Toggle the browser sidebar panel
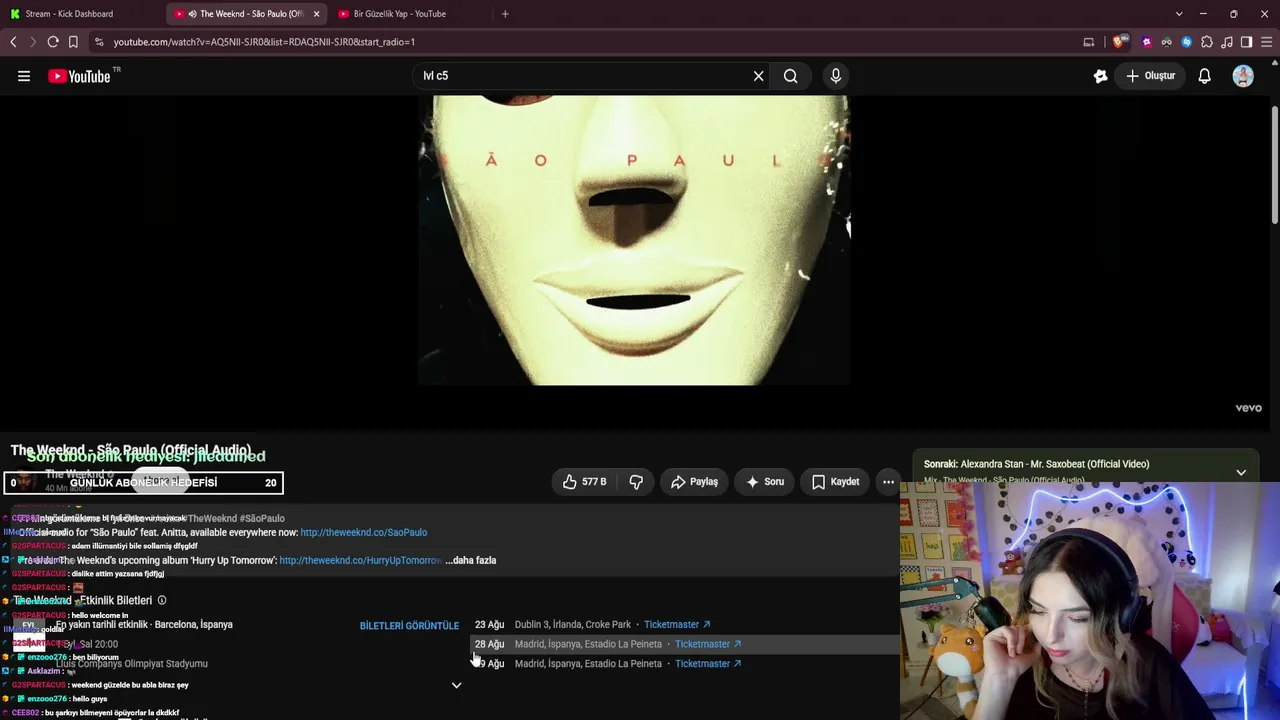The height and width of the screenshot is (720, 1280). pos(1246,42)
